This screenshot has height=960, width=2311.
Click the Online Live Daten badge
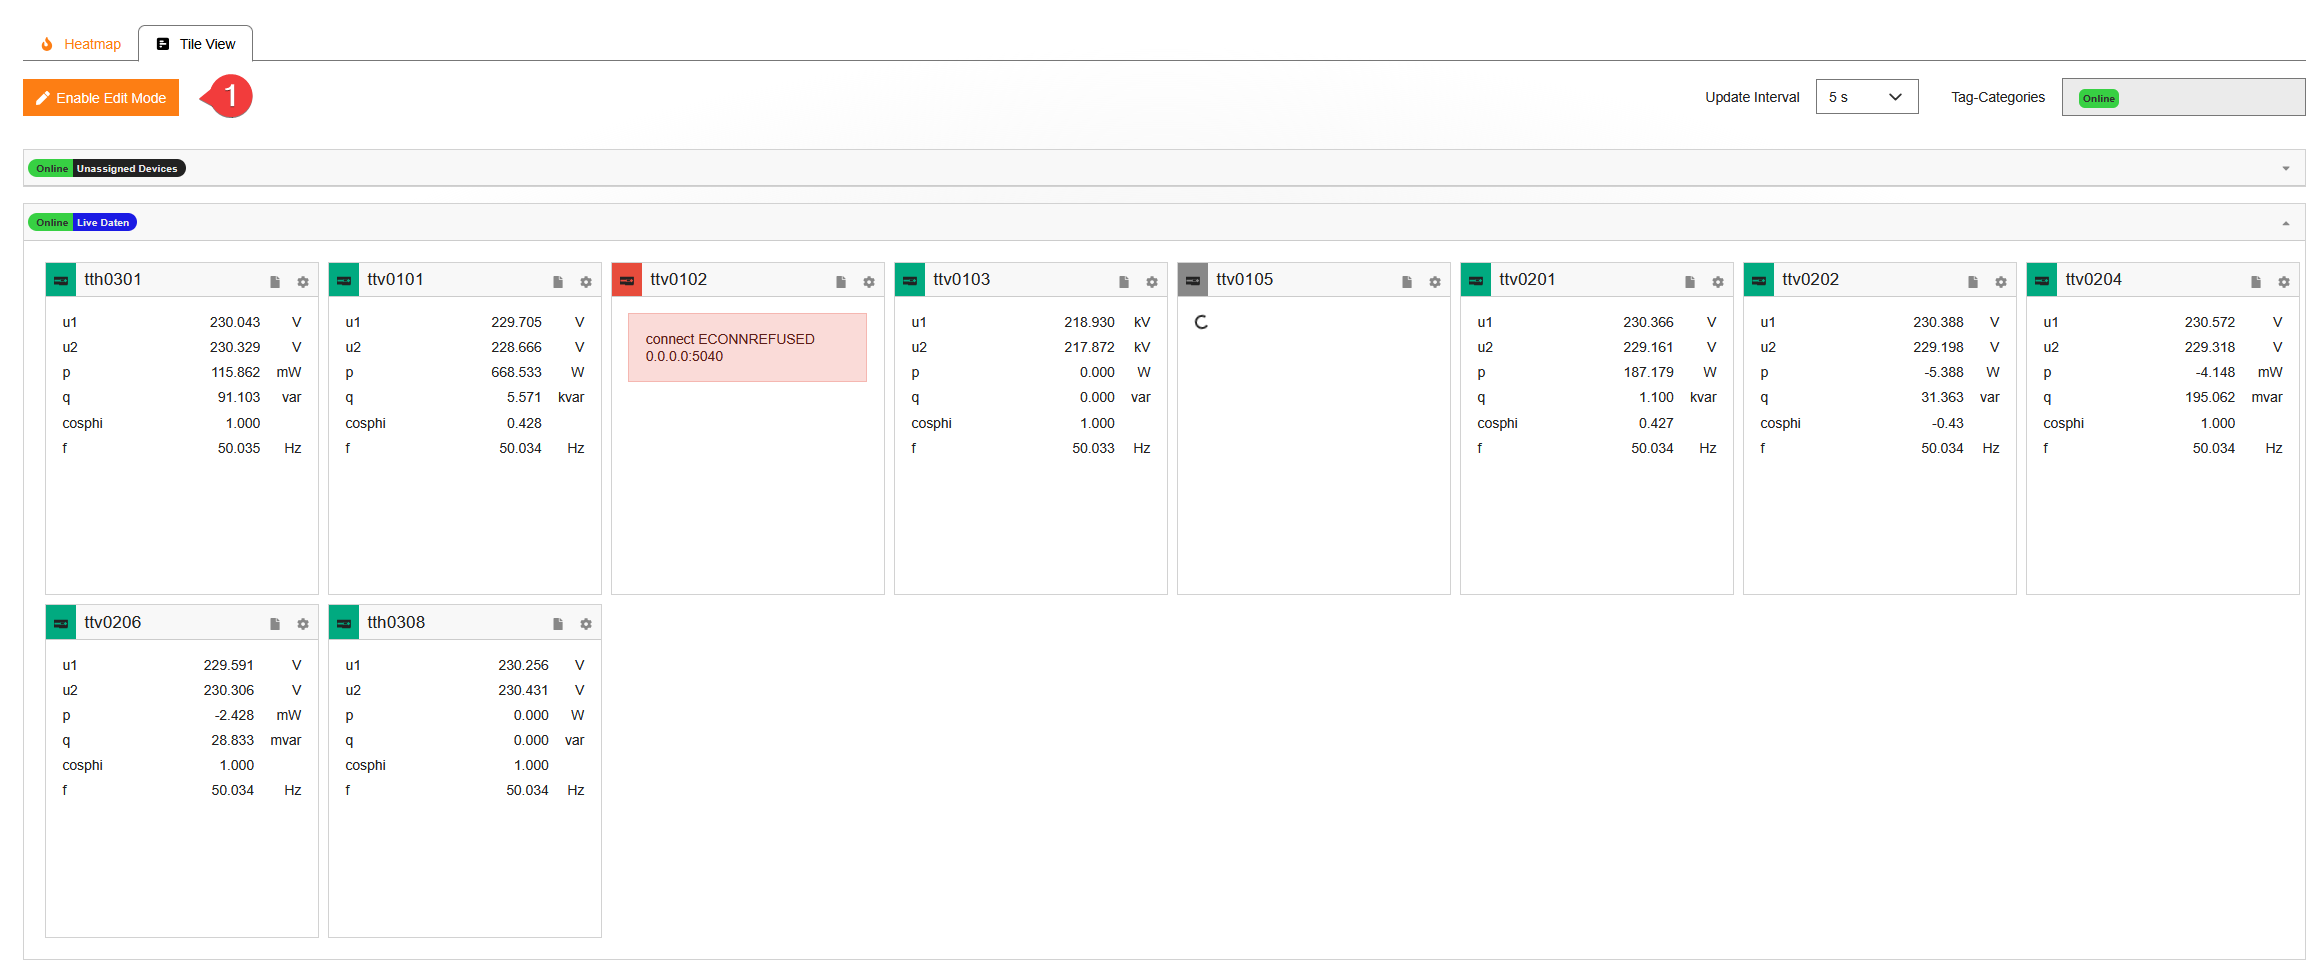point(83,223)
